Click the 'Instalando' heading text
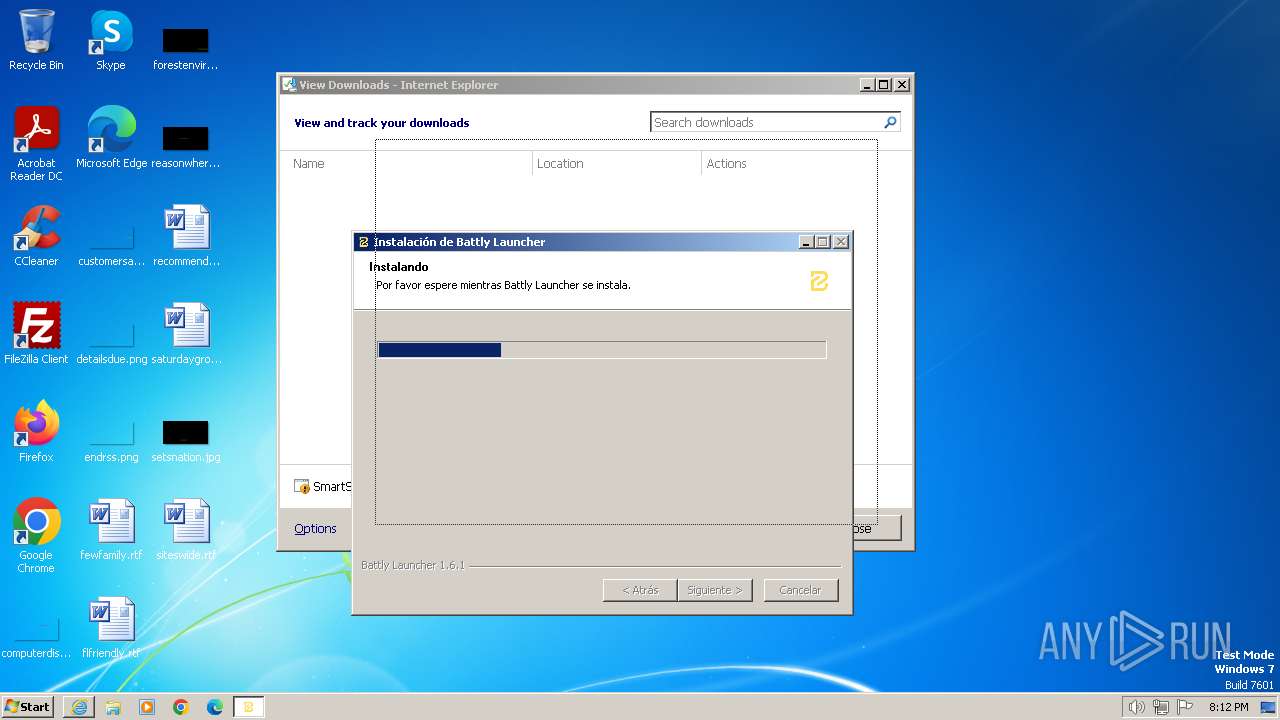The height and width of the screenshot is (720, 1280). click(x=399, y=267)
